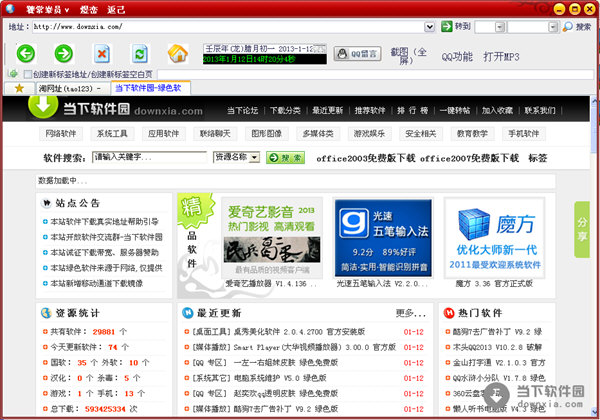This screenshot has width=600, height=420.
Task: Open the 安全相关 category
Action: click(x=421, y=134)
